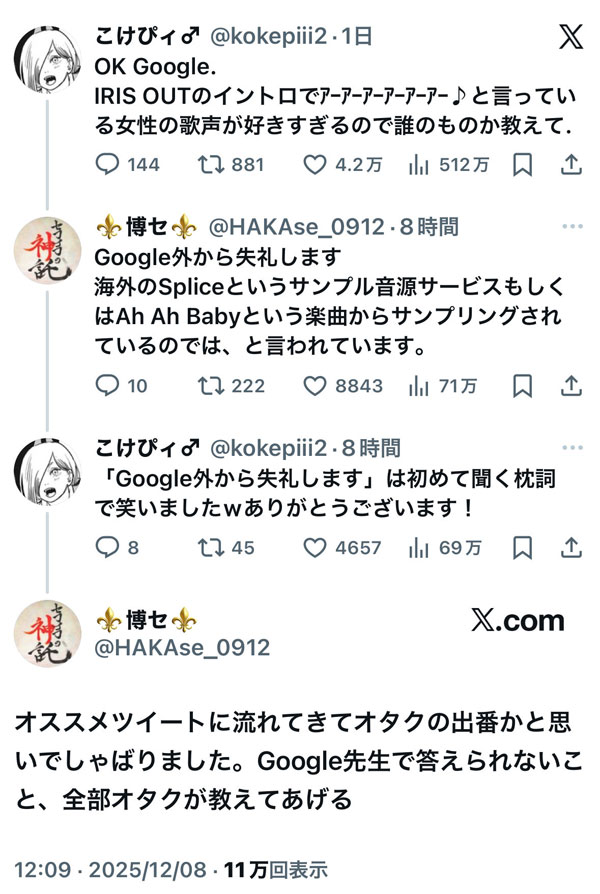Share the tweet with 71万 views
The image size is (600, 894).
(x=571, y=385)
